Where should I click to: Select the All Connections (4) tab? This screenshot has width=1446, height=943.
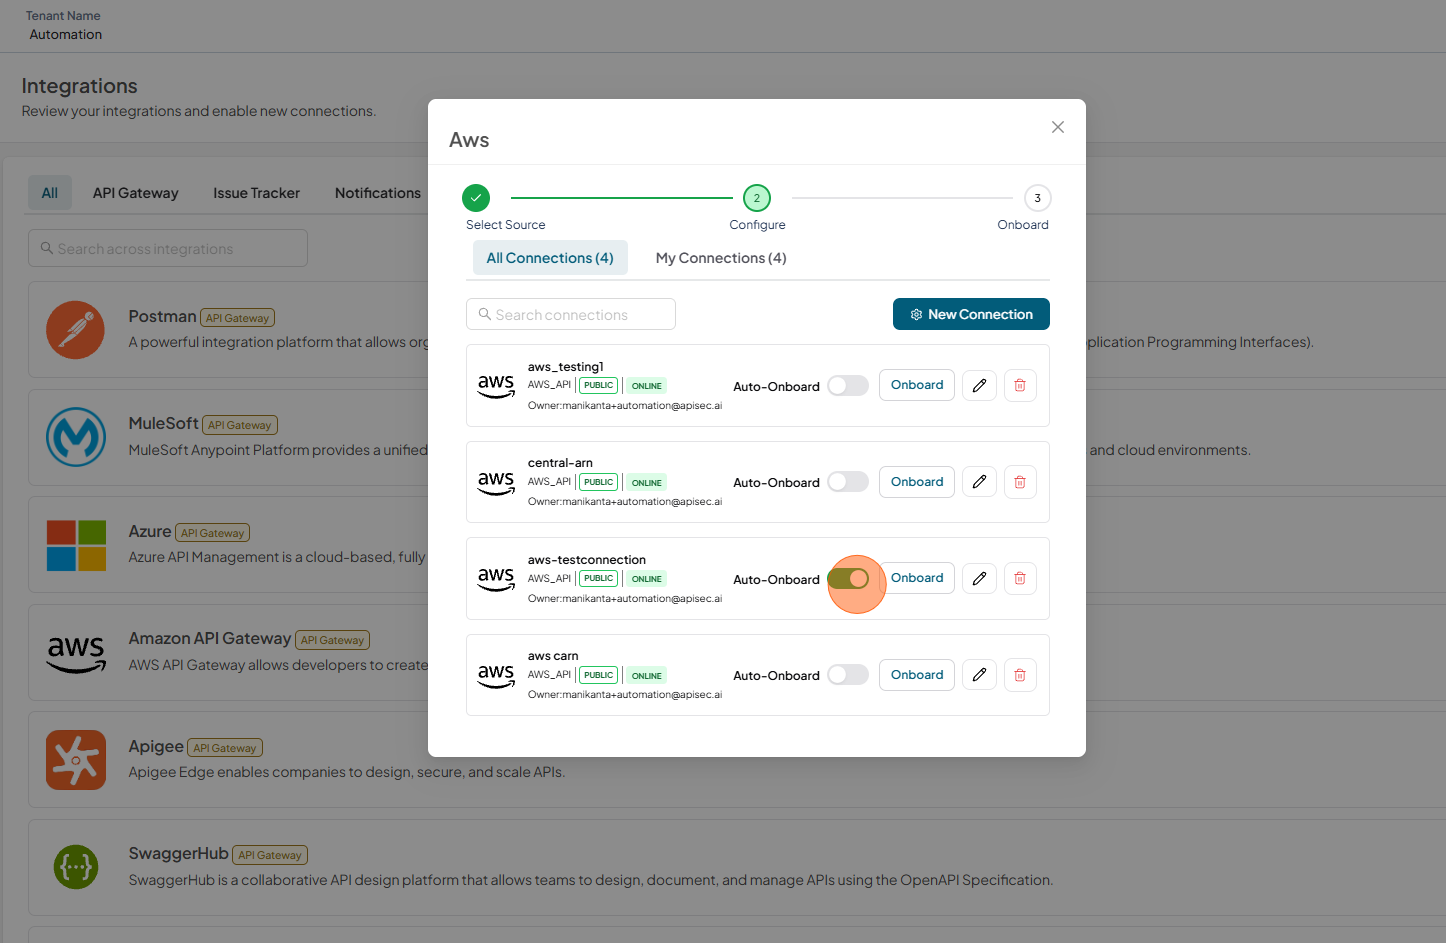click(x=550, y=258)
